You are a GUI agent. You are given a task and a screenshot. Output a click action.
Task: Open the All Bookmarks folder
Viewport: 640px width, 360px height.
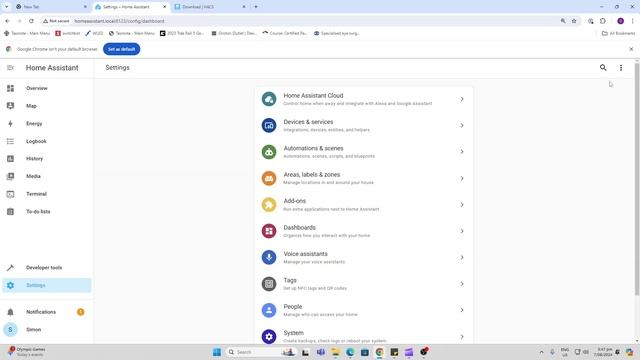coord(618,33)
